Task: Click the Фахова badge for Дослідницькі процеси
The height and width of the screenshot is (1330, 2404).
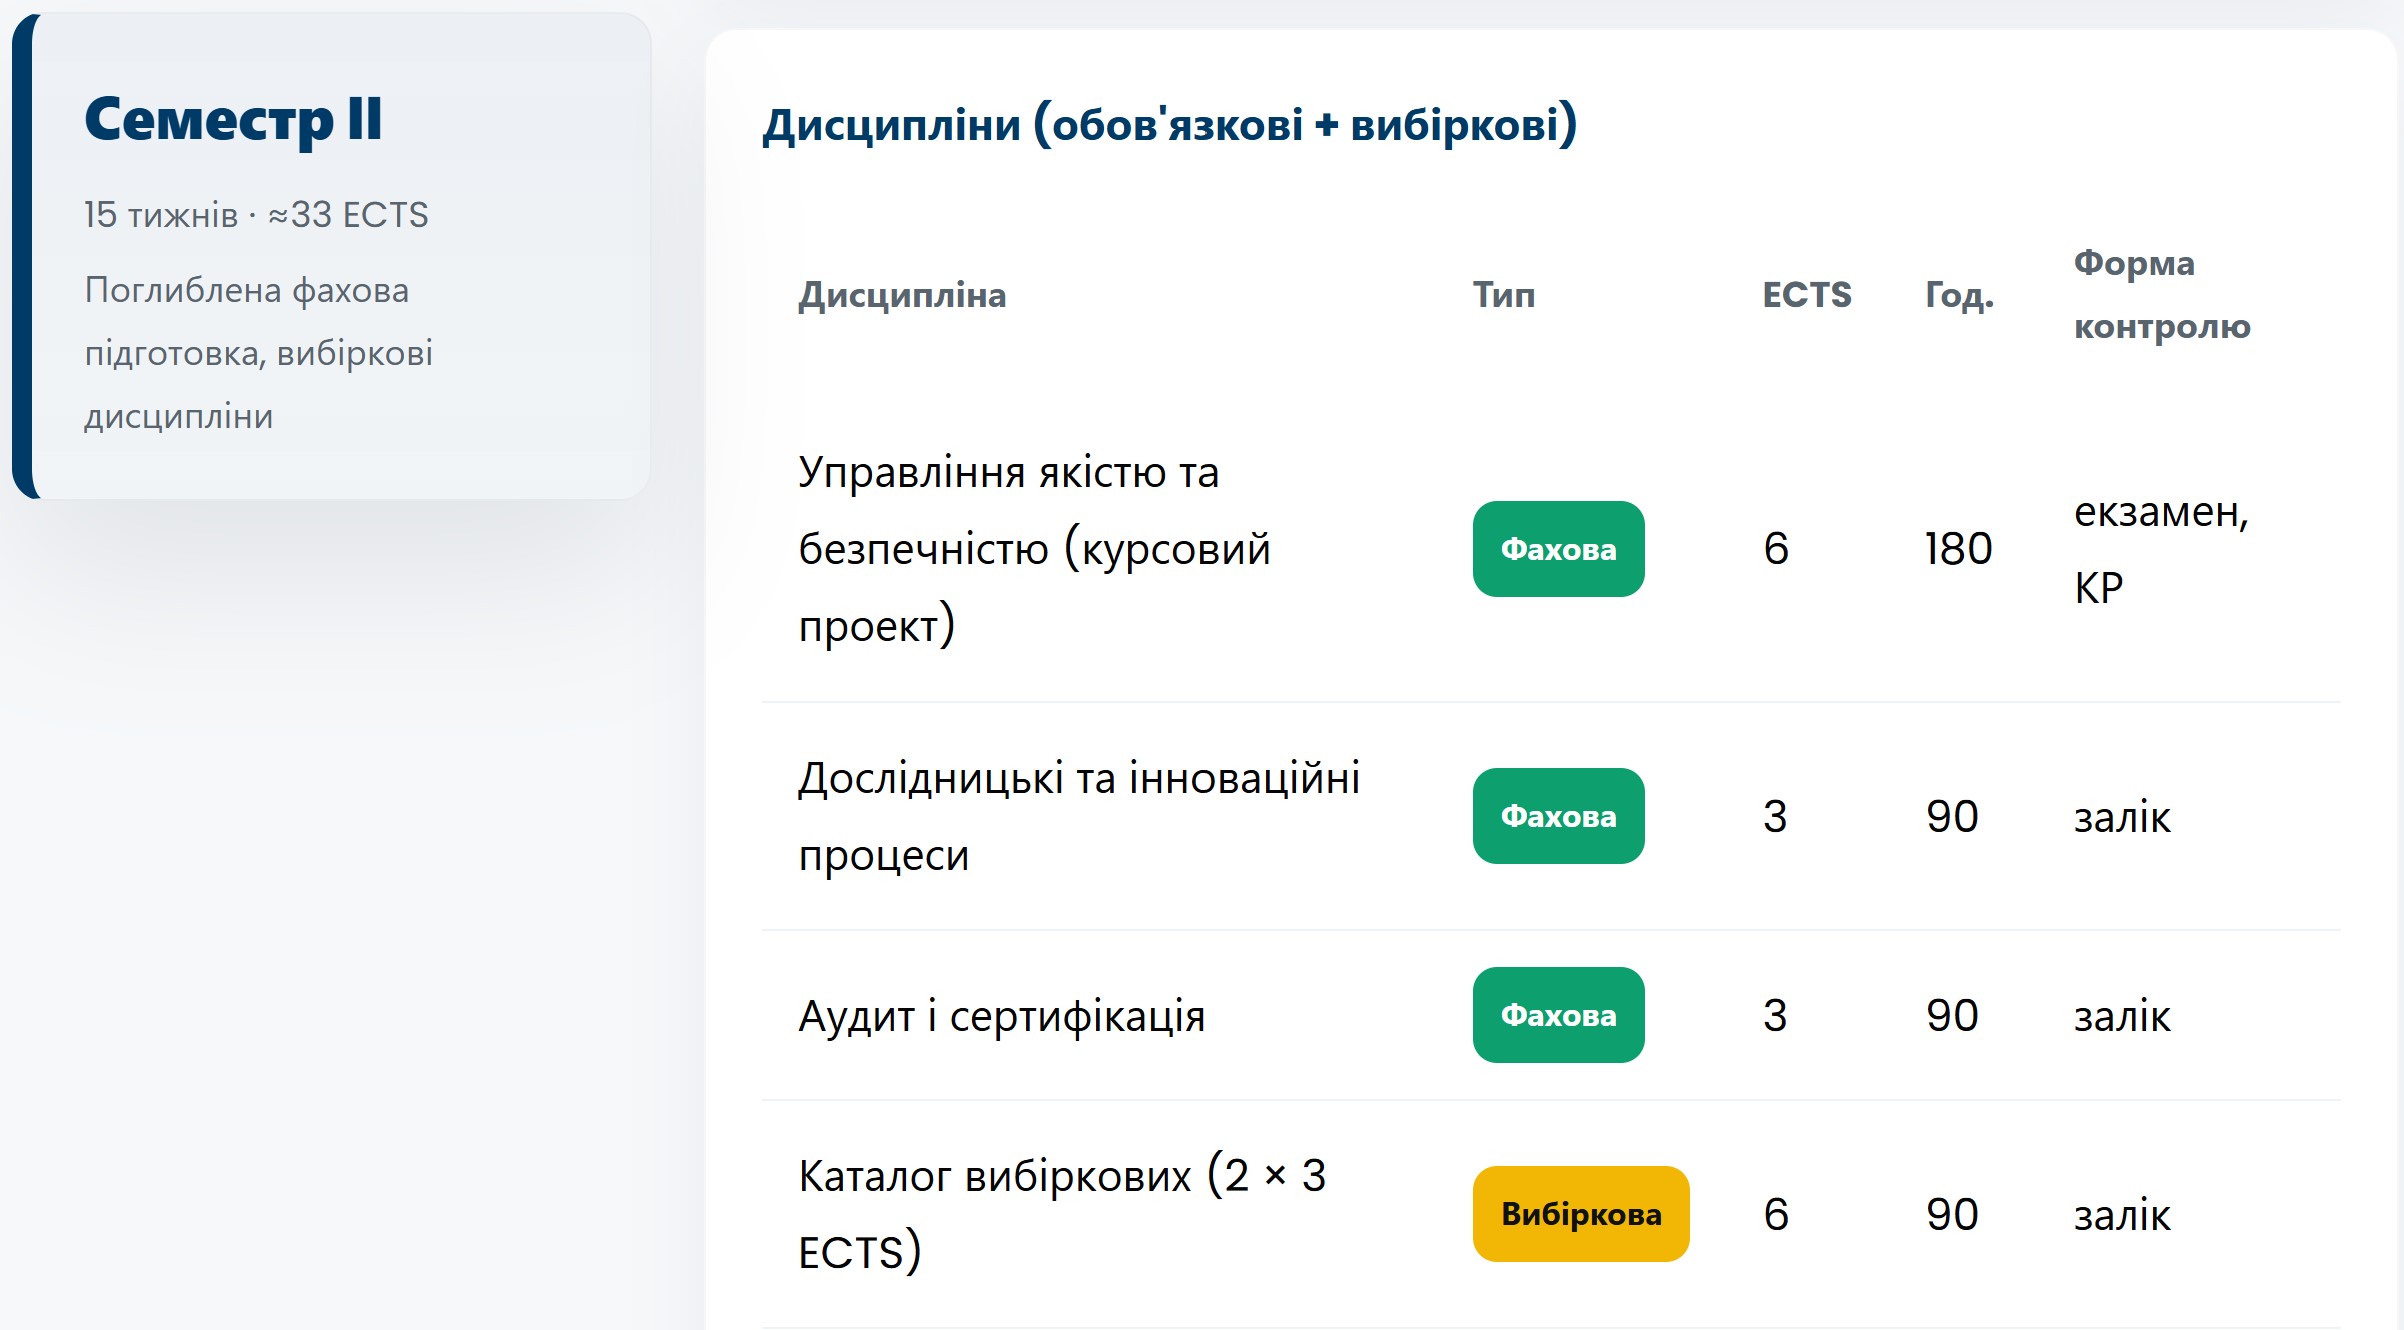Action: (x=1558, y=816)
